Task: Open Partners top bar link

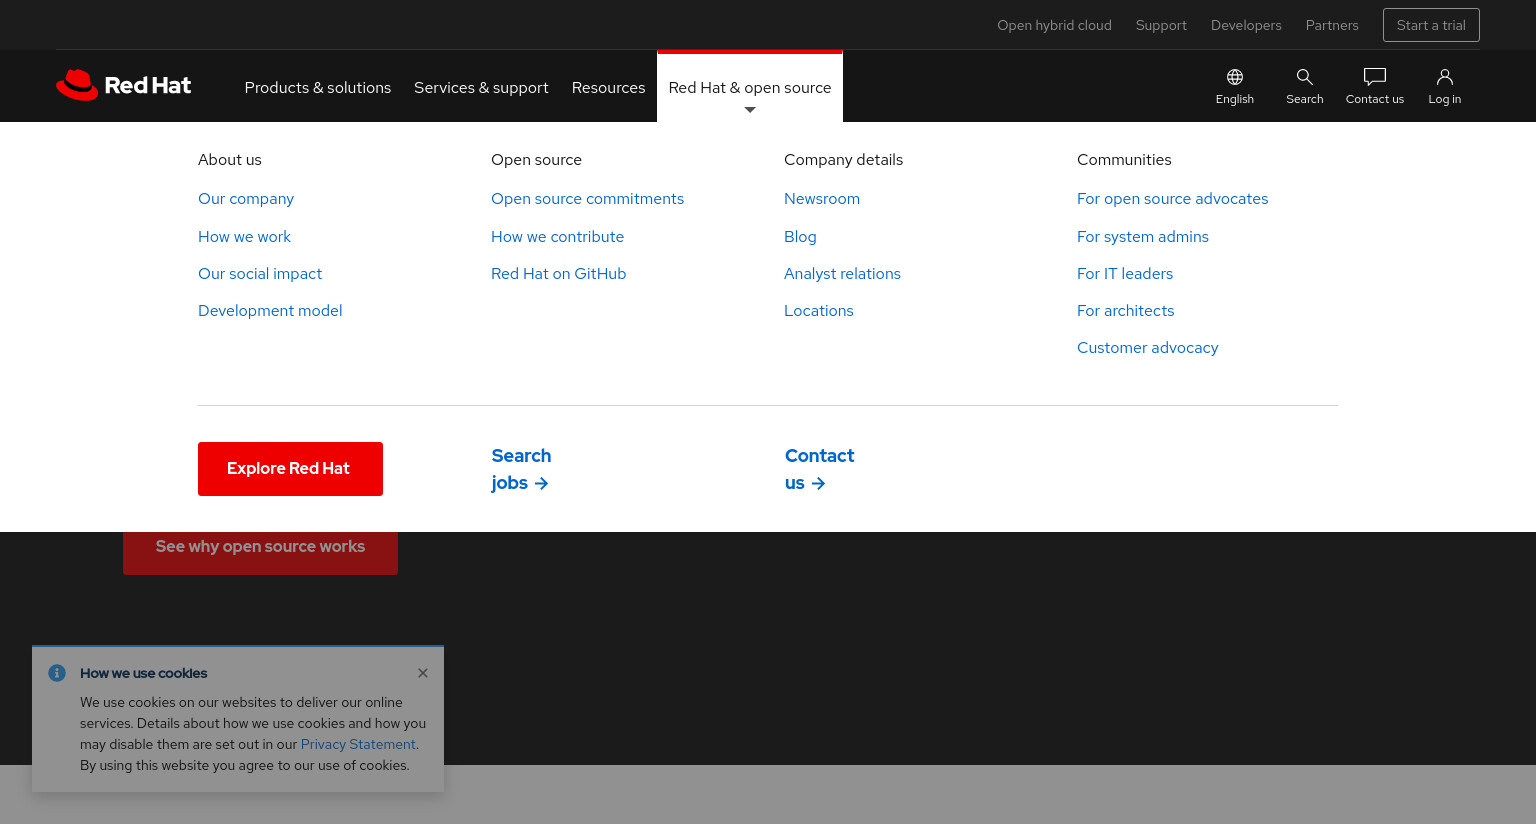Action: click(1332, 25)
